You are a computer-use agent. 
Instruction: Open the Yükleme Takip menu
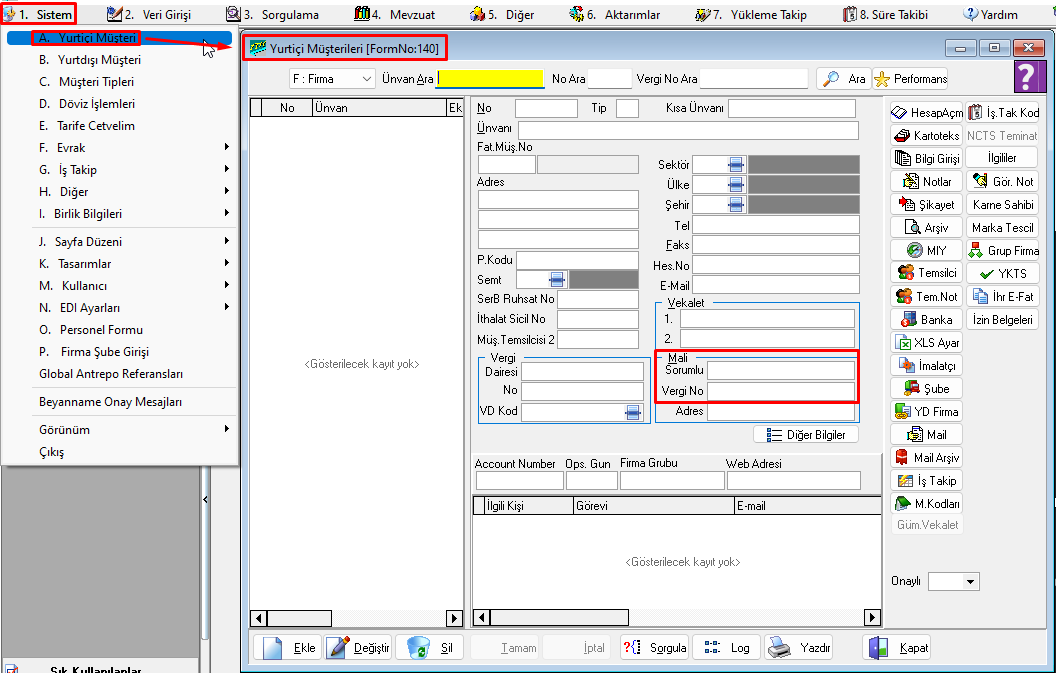(x=751, y=14)
